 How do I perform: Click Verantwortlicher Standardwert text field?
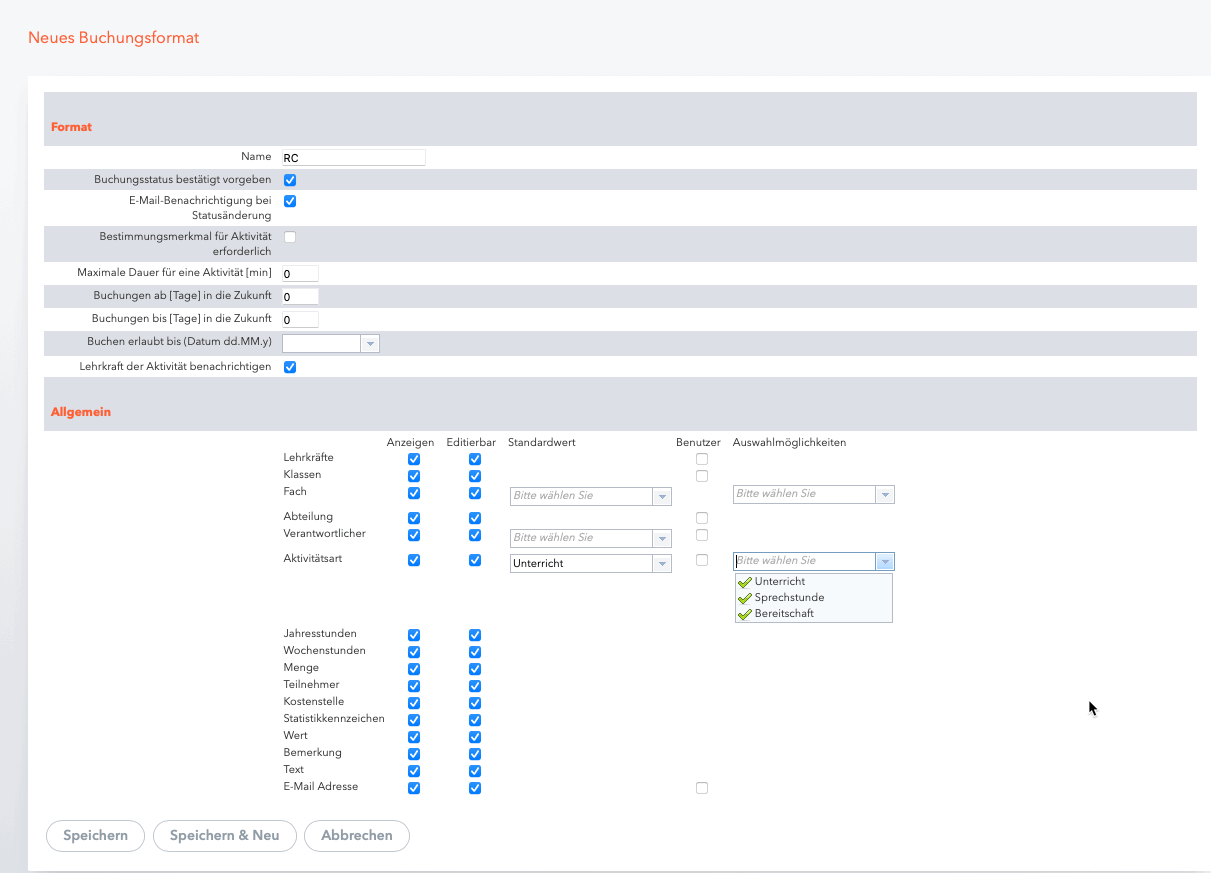pyautogui.click(x=581, y=538)
